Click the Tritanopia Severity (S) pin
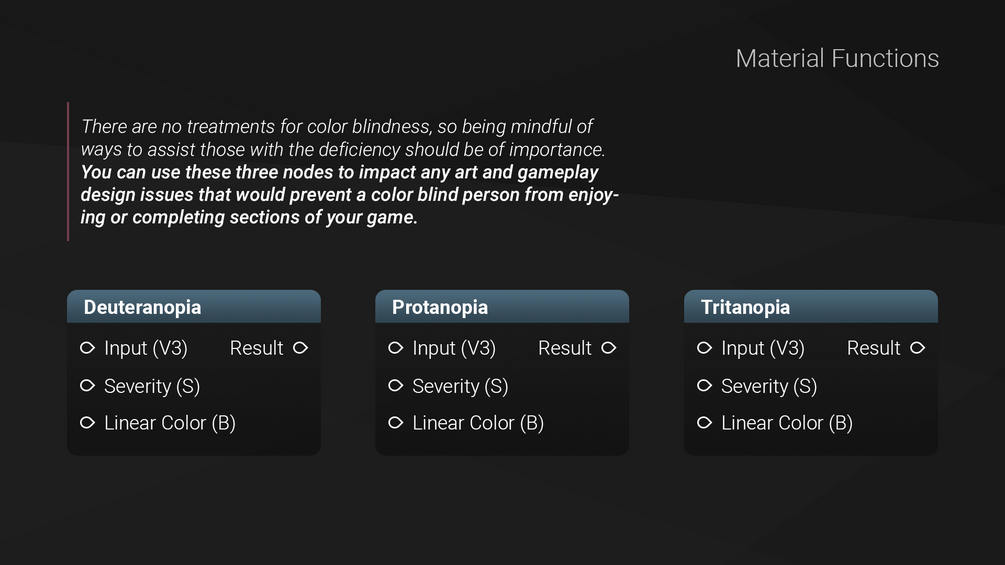 [704, 386]
